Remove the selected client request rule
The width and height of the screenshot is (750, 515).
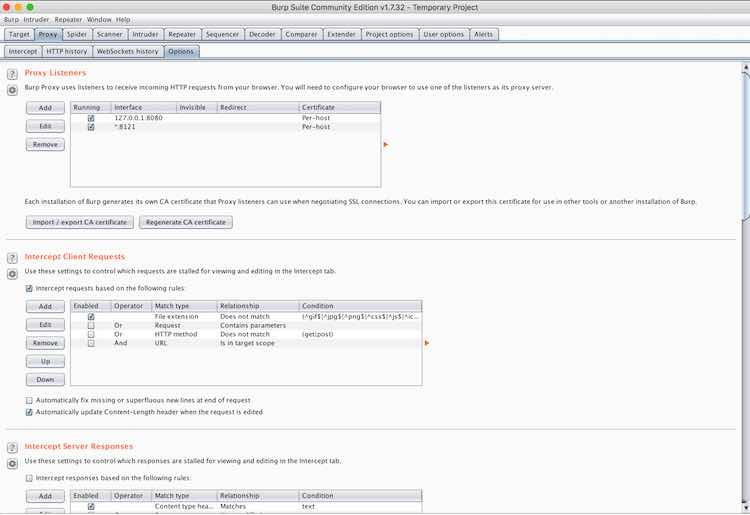click(45, 343)
